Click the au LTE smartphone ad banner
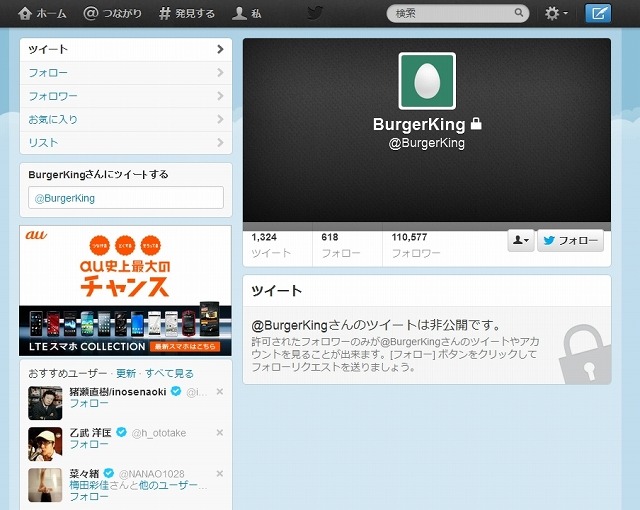The height and width of the screenshot is (510, 640). (125, 291)
